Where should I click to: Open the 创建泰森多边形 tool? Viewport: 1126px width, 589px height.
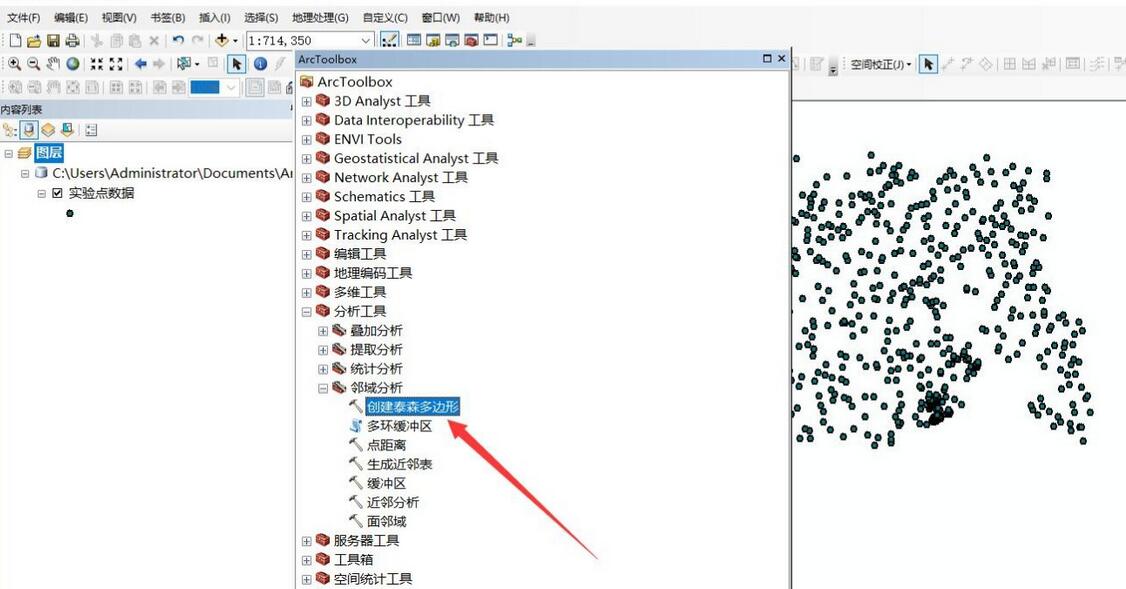412,407
